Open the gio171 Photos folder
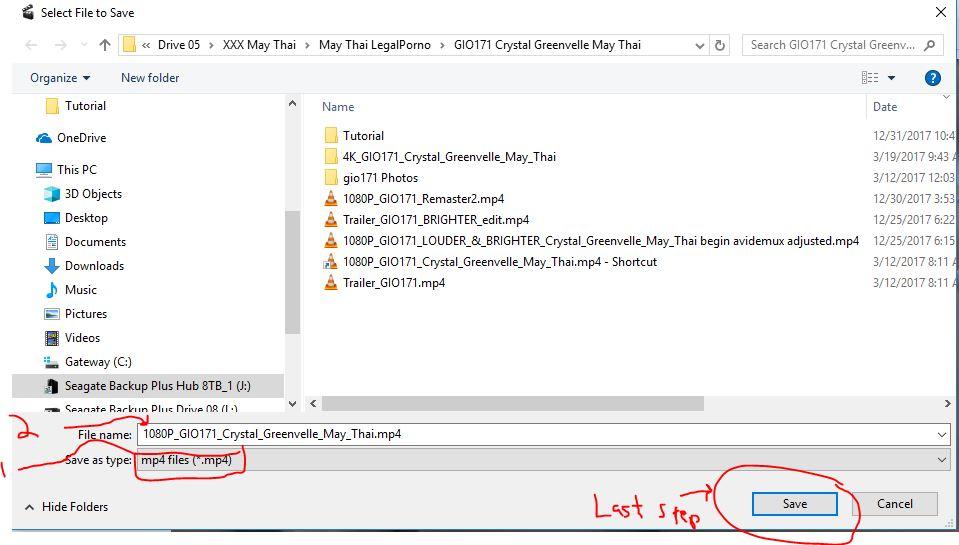The width and height of the screenshot is (959, 545). 380,178
